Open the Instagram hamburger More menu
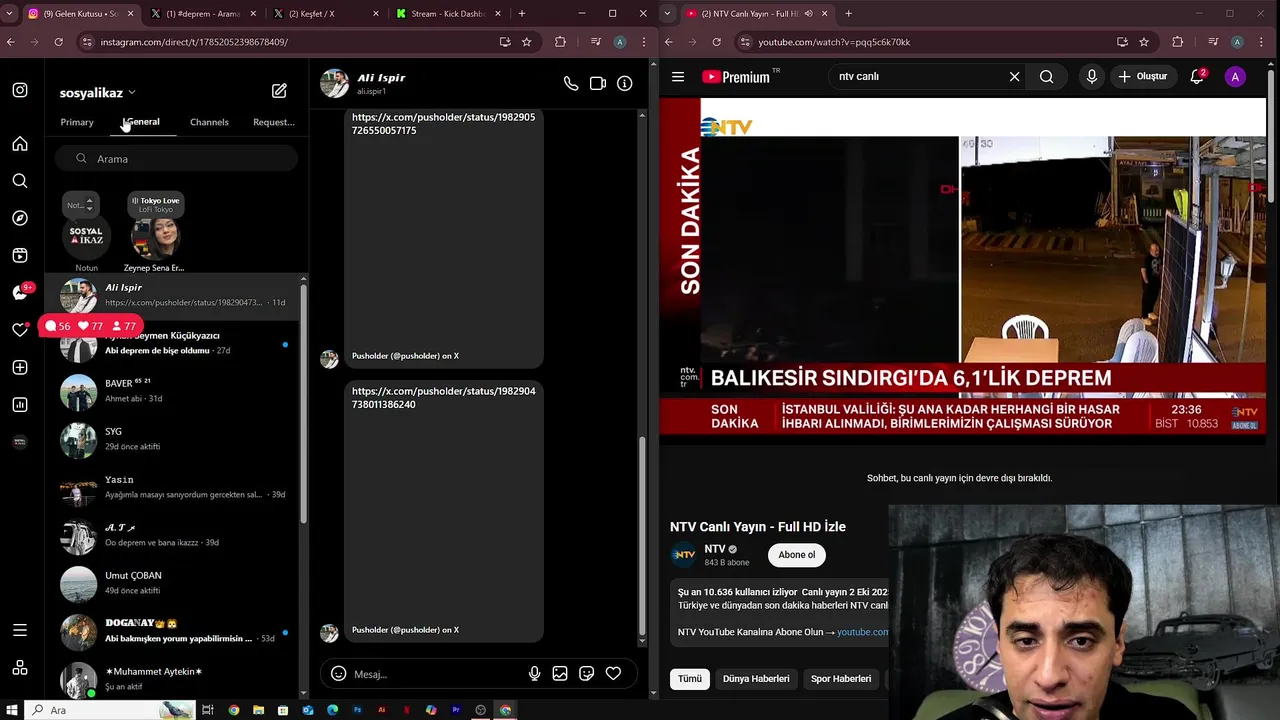The height and width of the screenshot is (720, 1280). pyautogui.click(x=20, y=630)
